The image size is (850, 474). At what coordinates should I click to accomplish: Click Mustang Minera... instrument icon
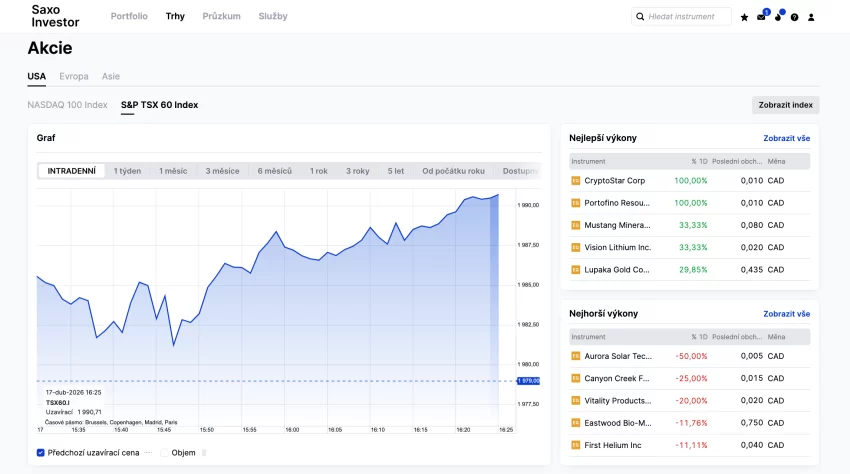(576, 225)
